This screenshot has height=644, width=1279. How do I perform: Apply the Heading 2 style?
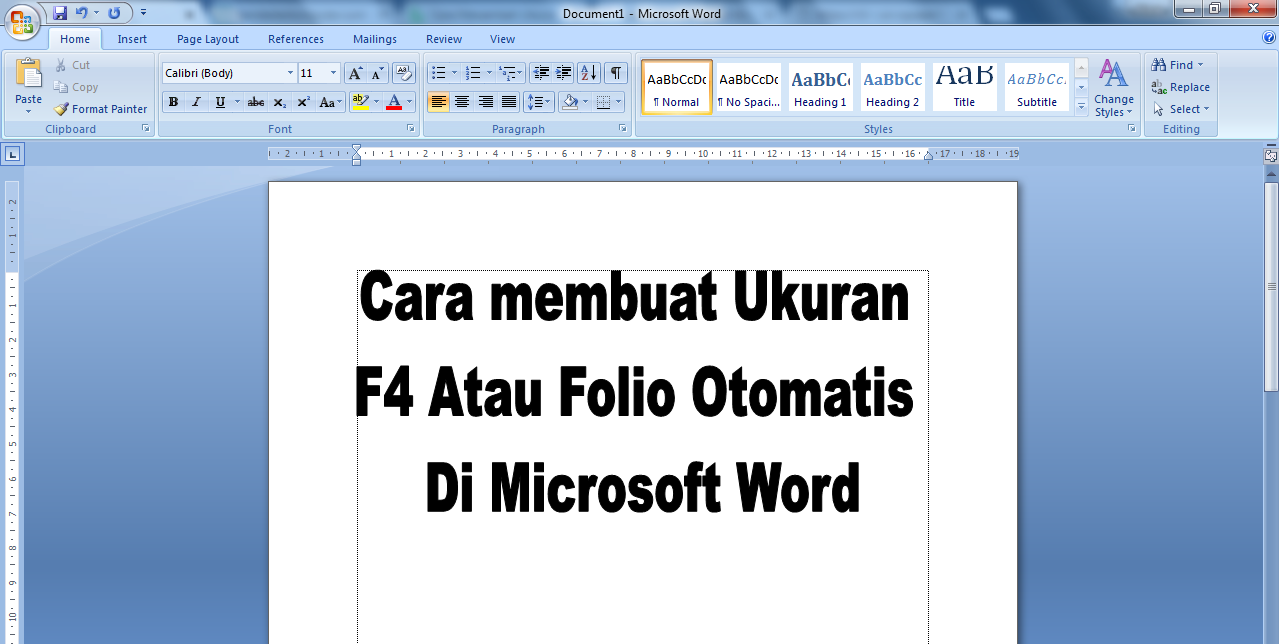tap(893, 87)
